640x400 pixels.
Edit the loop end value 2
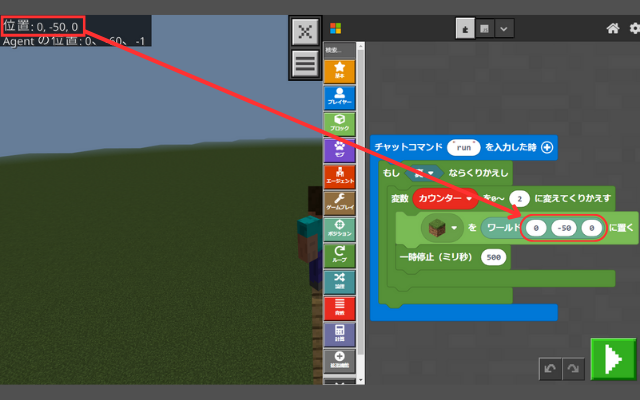tap(519, 199)
